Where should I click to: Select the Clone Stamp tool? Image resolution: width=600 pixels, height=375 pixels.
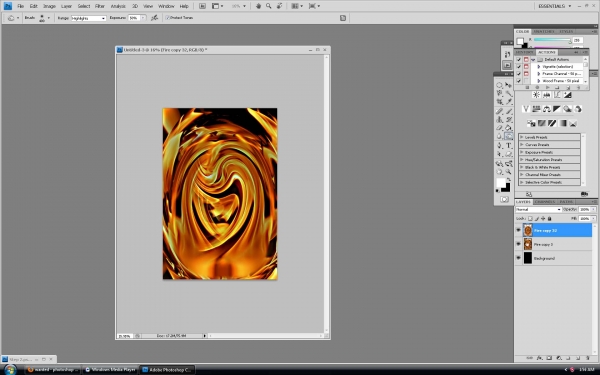point(499,119)
